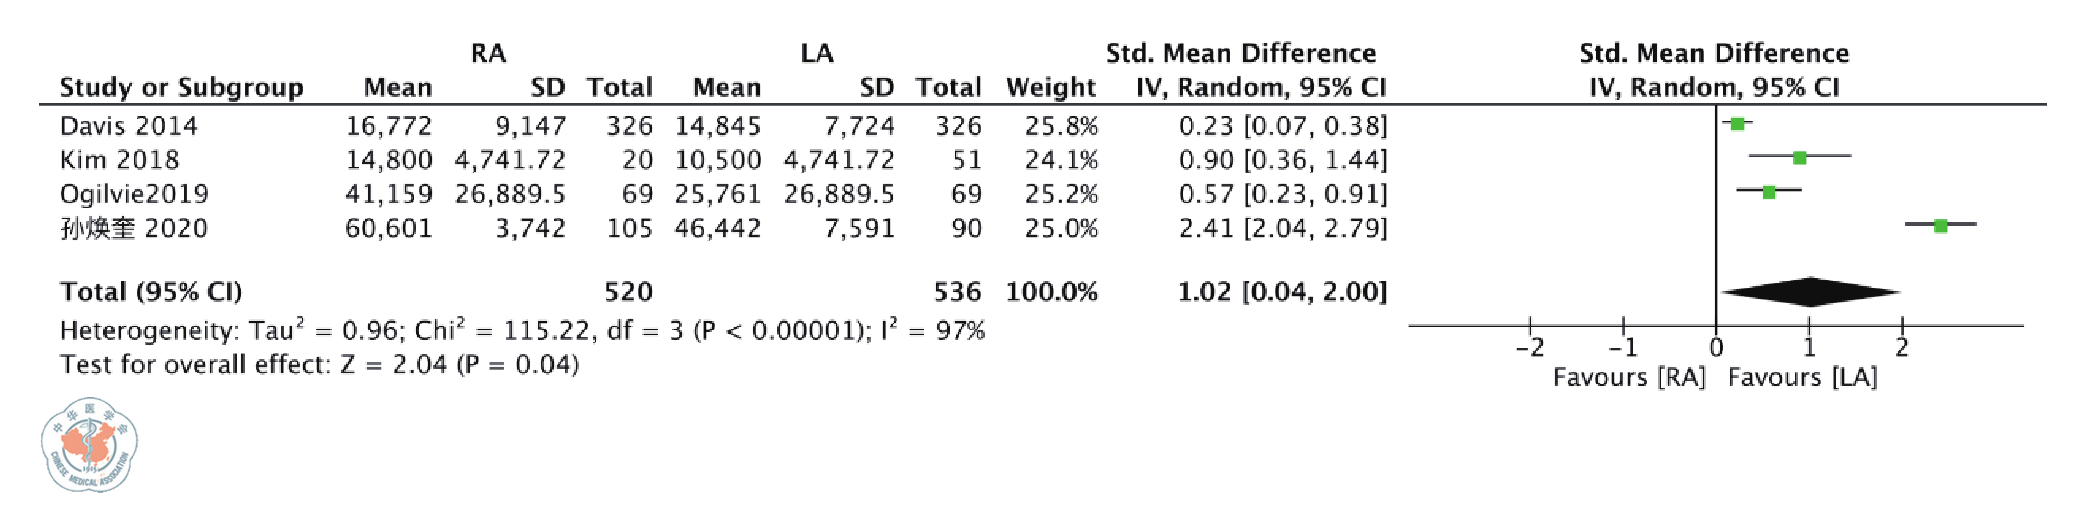Select the Ogilvie2019 study label
This screenshot has height=505, width=2078.
(134, 194)
